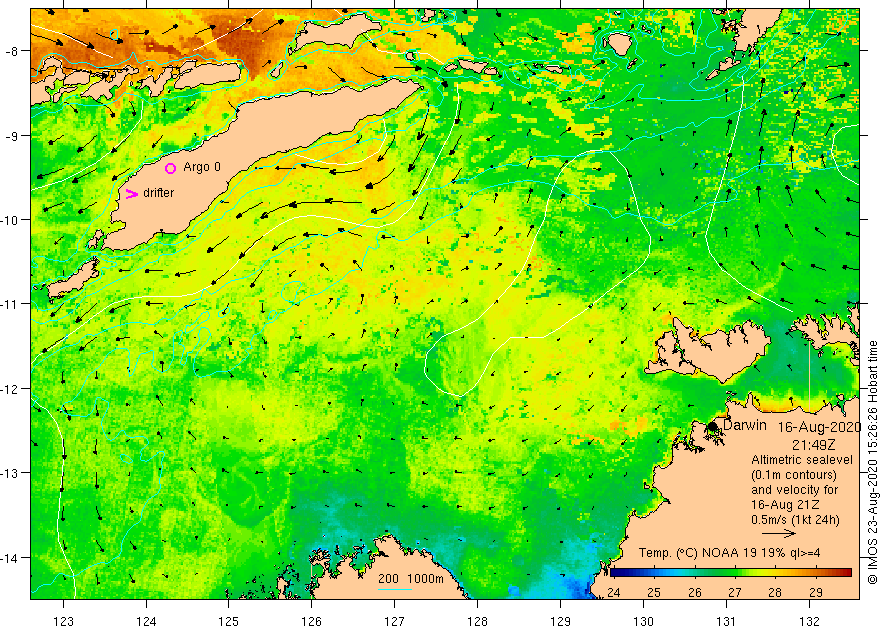Click the 'Argo 0' label
The image size is (880, 630).
(x=202, y=167)
